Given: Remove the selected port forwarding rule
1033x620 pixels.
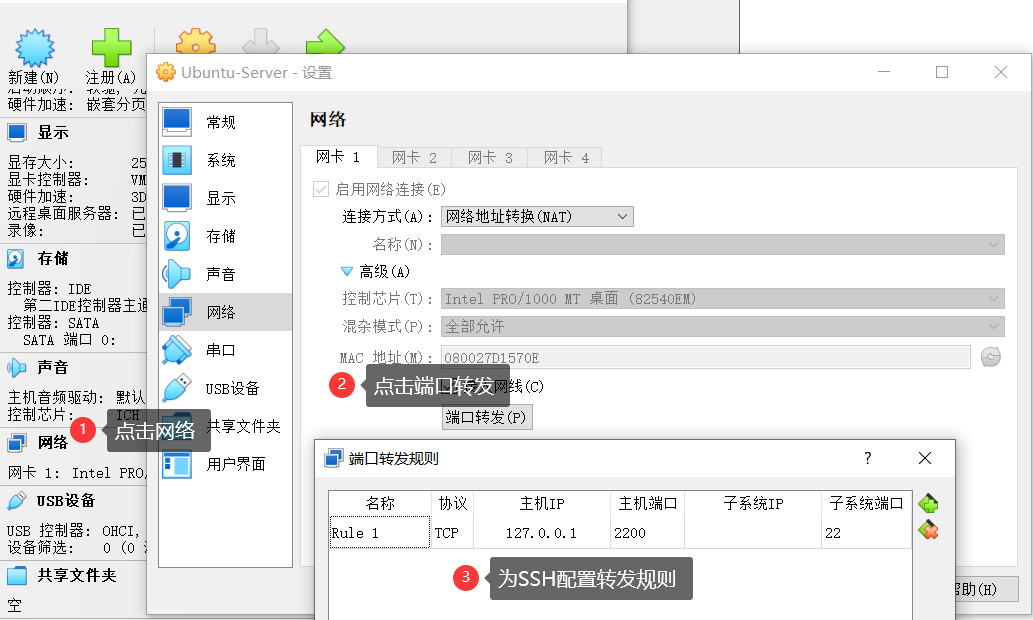Looking at the screenshot, I should pos(928,531).
